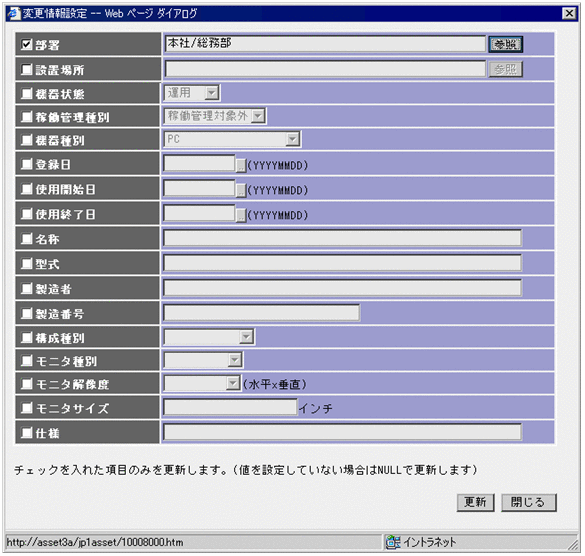
Task: Open the モニタ解像度 dropdown
Action: click(202, 383)
